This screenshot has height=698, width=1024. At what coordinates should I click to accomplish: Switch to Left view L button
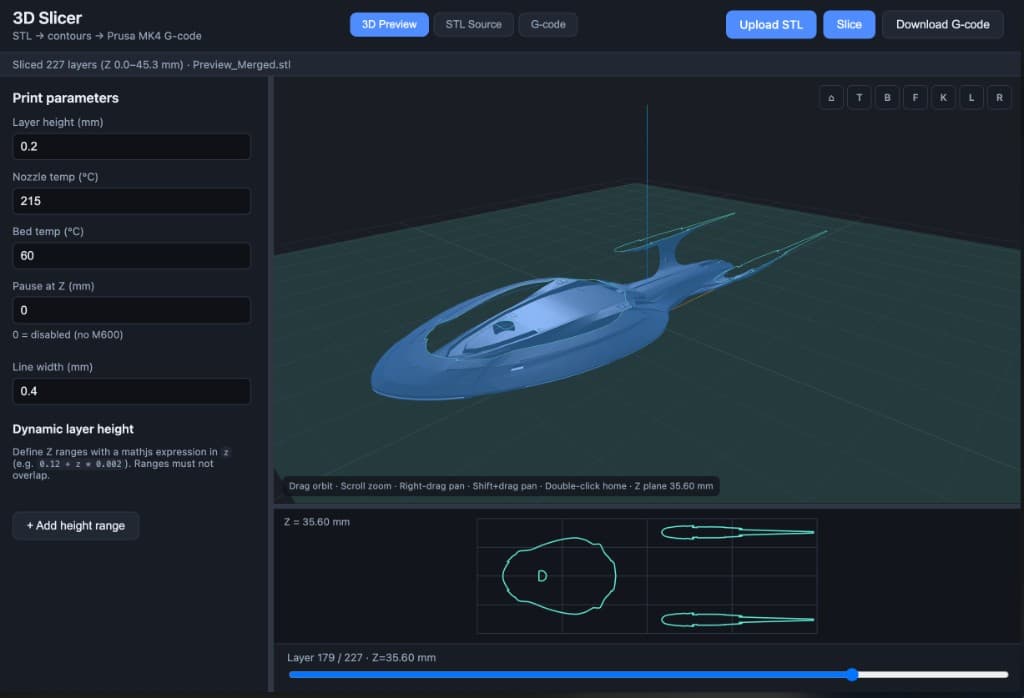pos(971,97)
